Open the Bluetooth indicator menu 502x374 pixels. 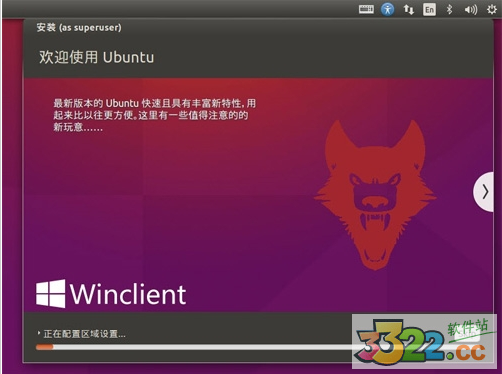(449, 10)
